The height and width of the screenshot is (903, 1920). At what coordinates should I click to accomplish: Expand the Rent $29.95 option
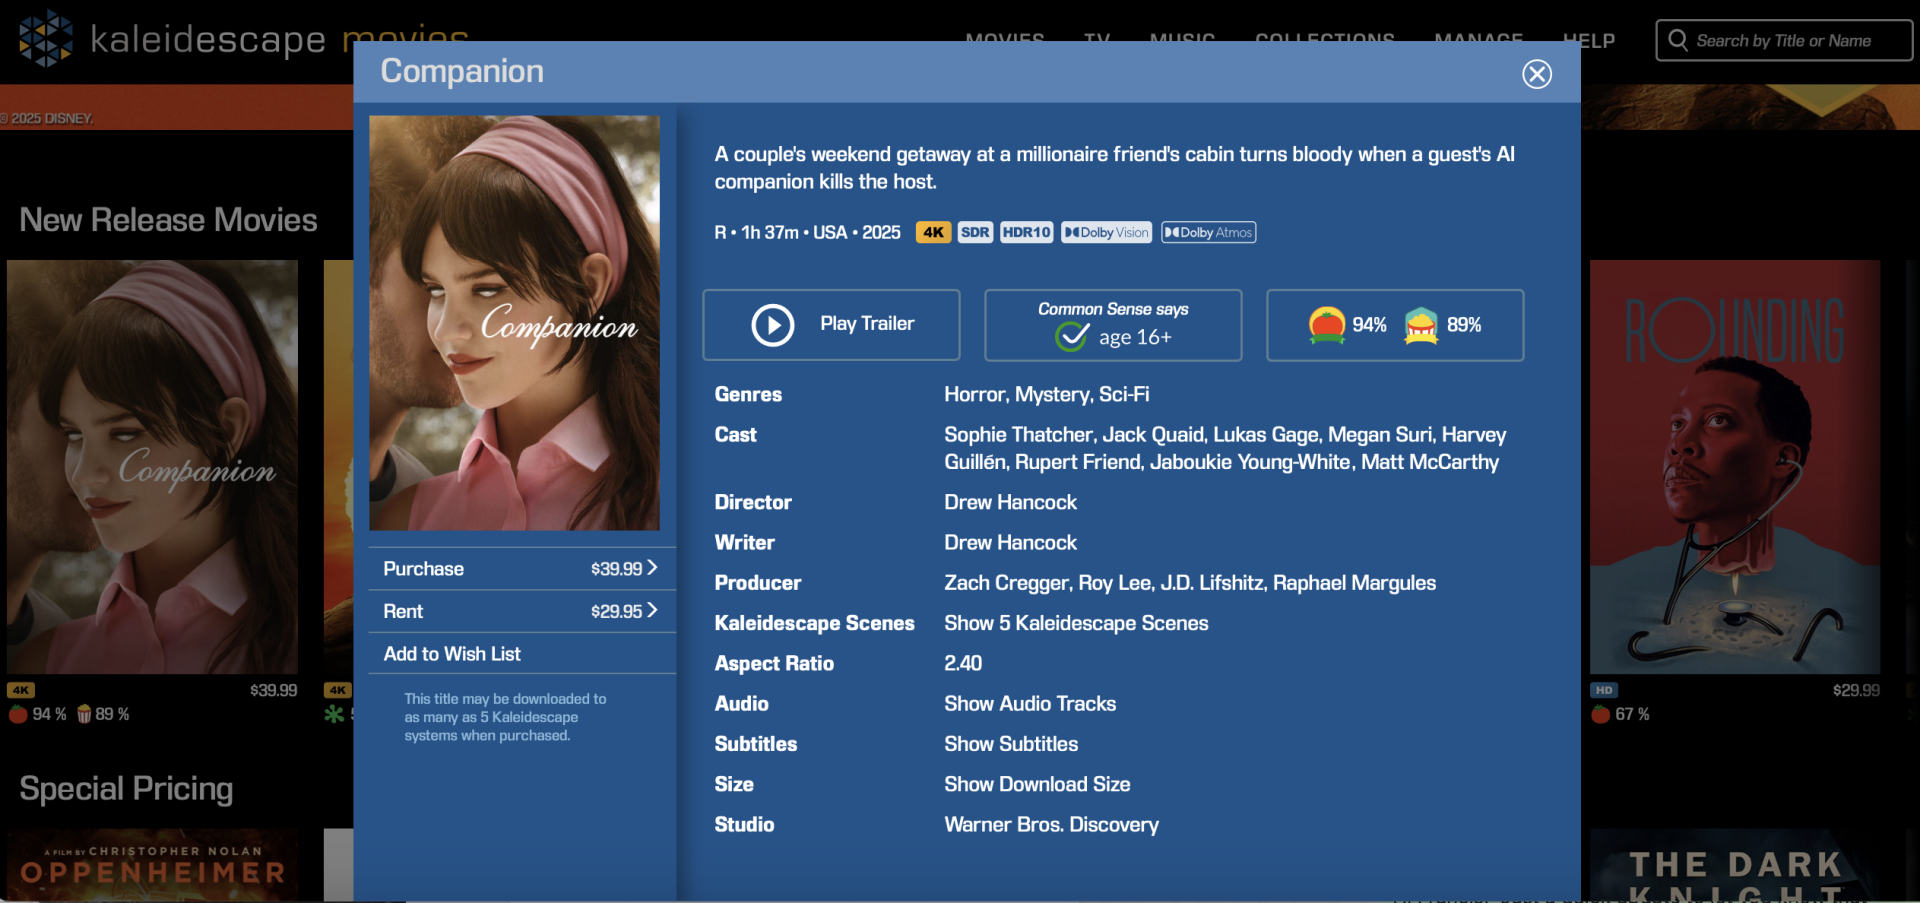click(x=522, y=611)
